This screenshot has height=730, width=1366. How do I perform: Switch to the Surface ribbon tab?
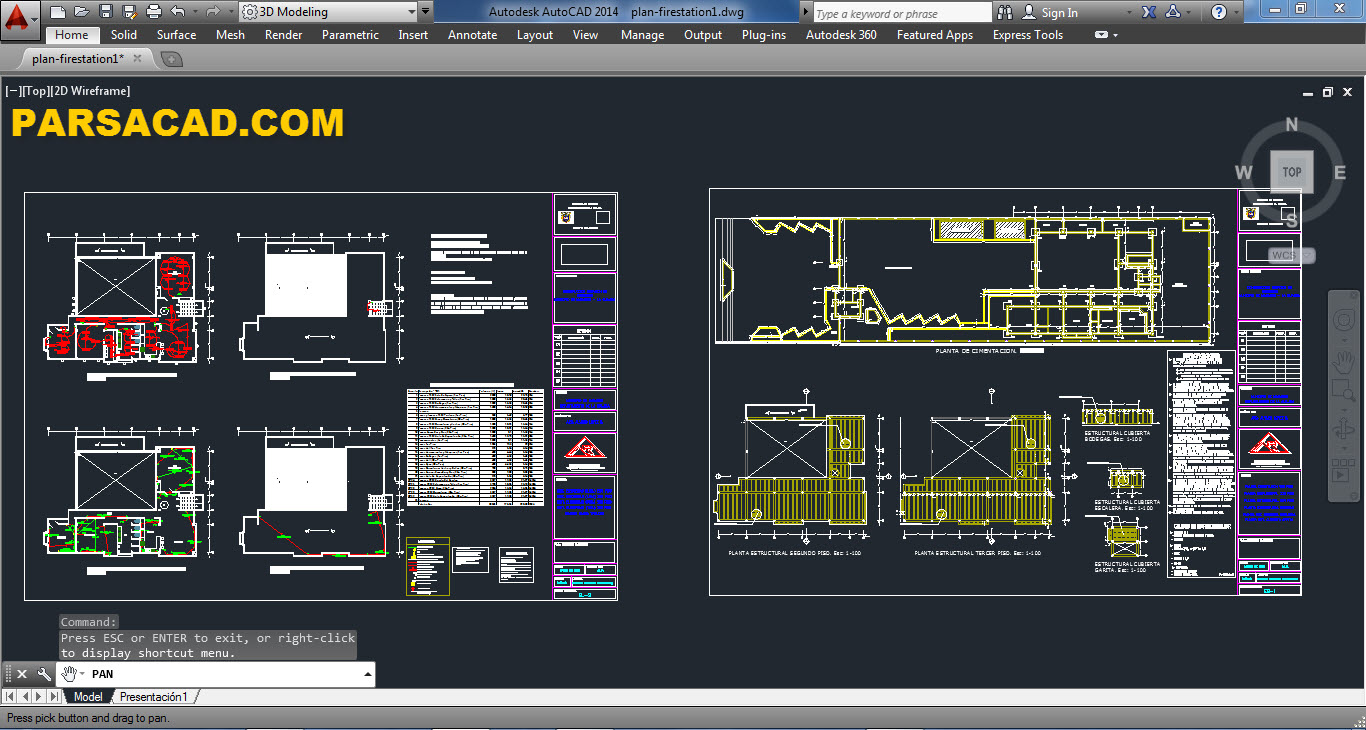click(177, 35)
